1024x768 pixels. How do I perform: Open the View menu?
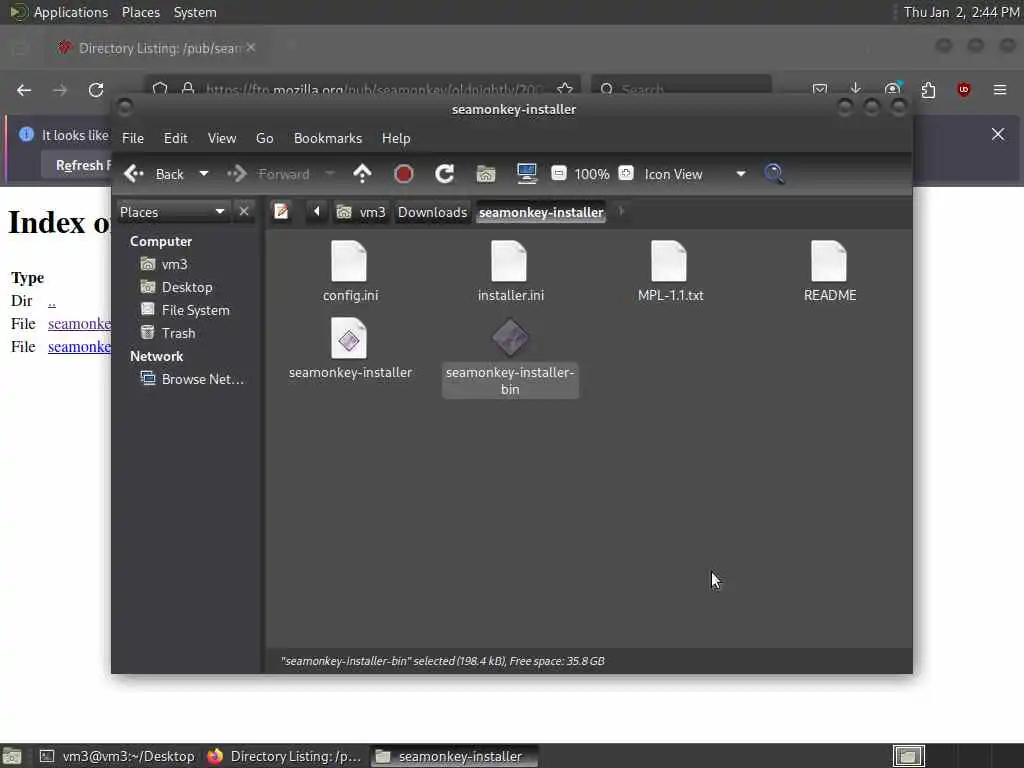222,138
